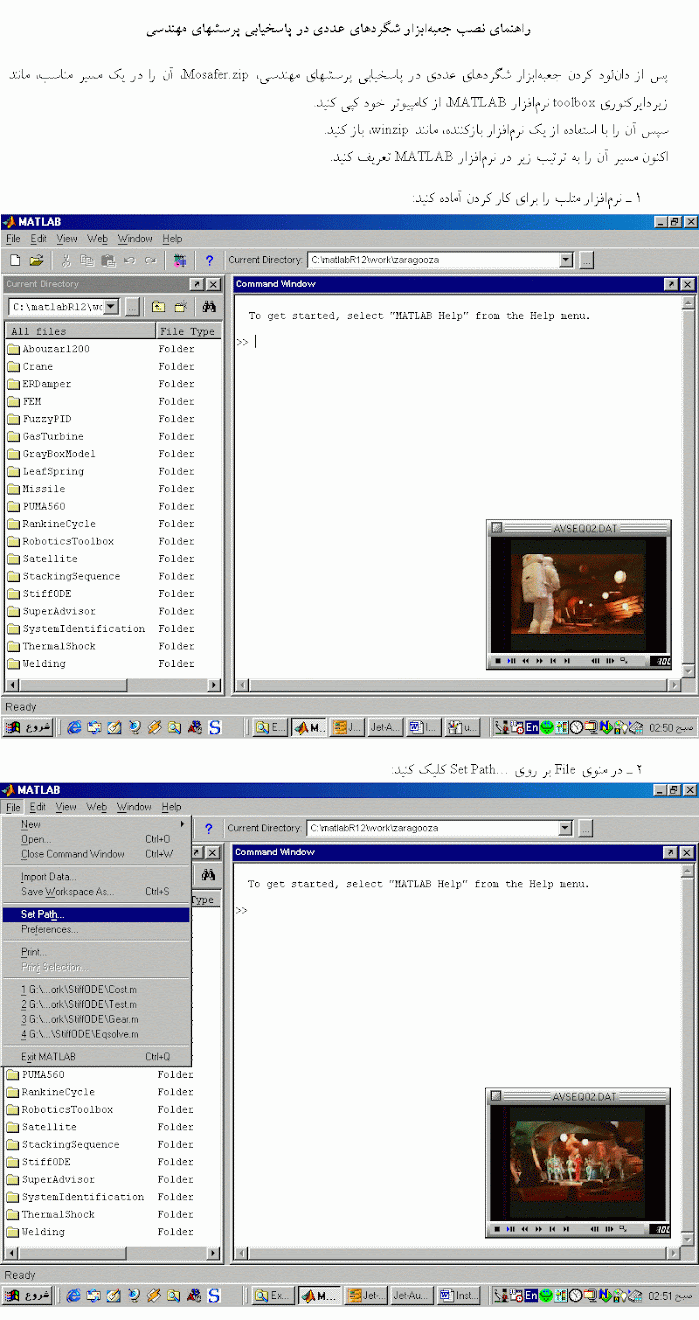Choose Open... in File menu
The height and width of the screenshot is (1320, 699).
click(96, 839)
